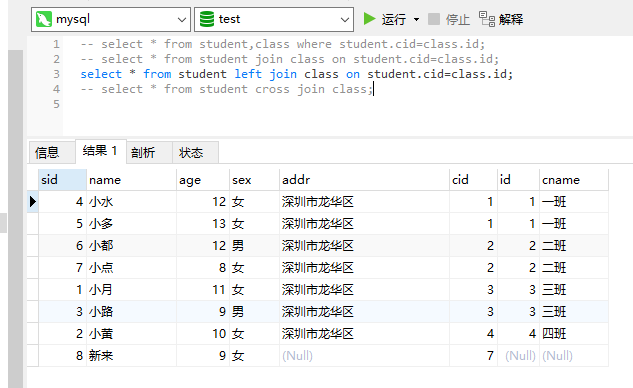633x388 pixels.
Task: Select the name cell 小黄
Action: (131, 333)
